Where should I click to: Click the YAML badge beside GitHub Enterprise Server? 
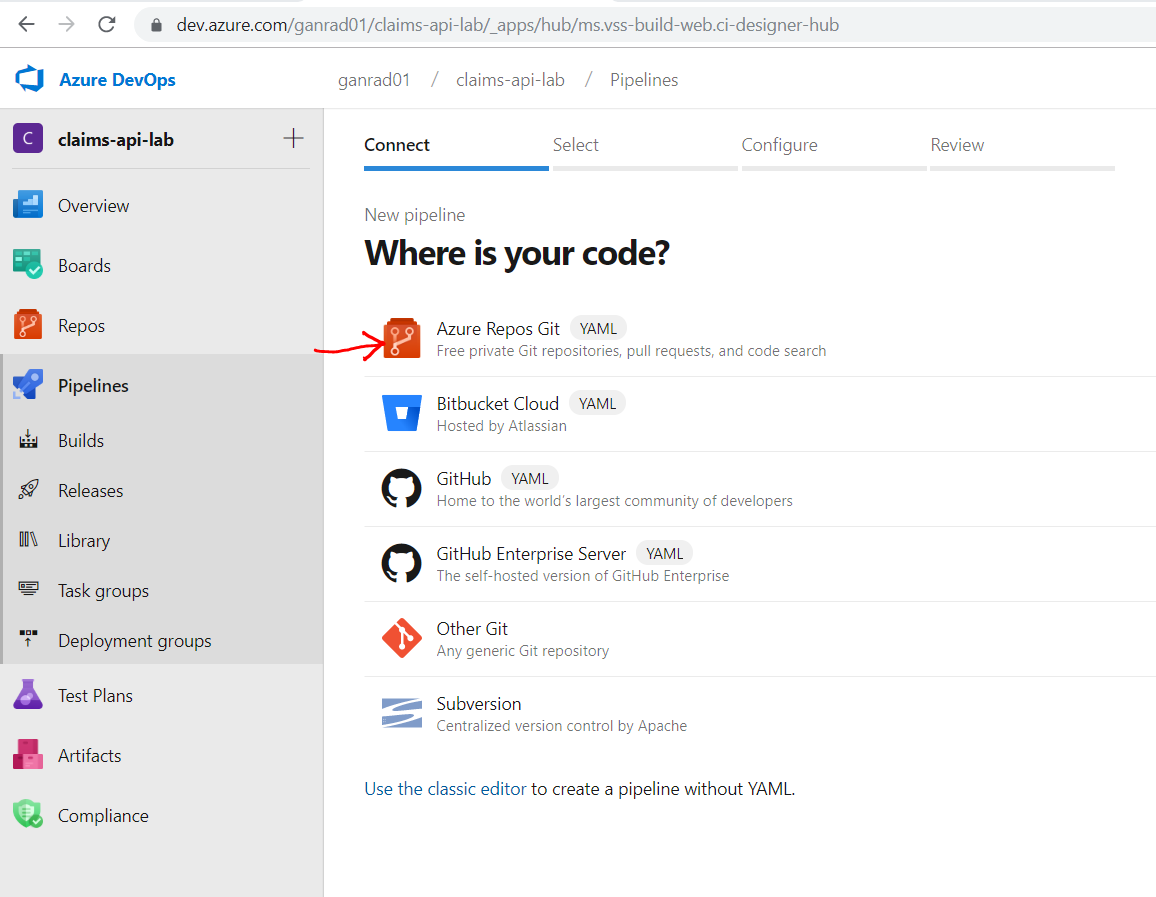[x=664, y=554]
